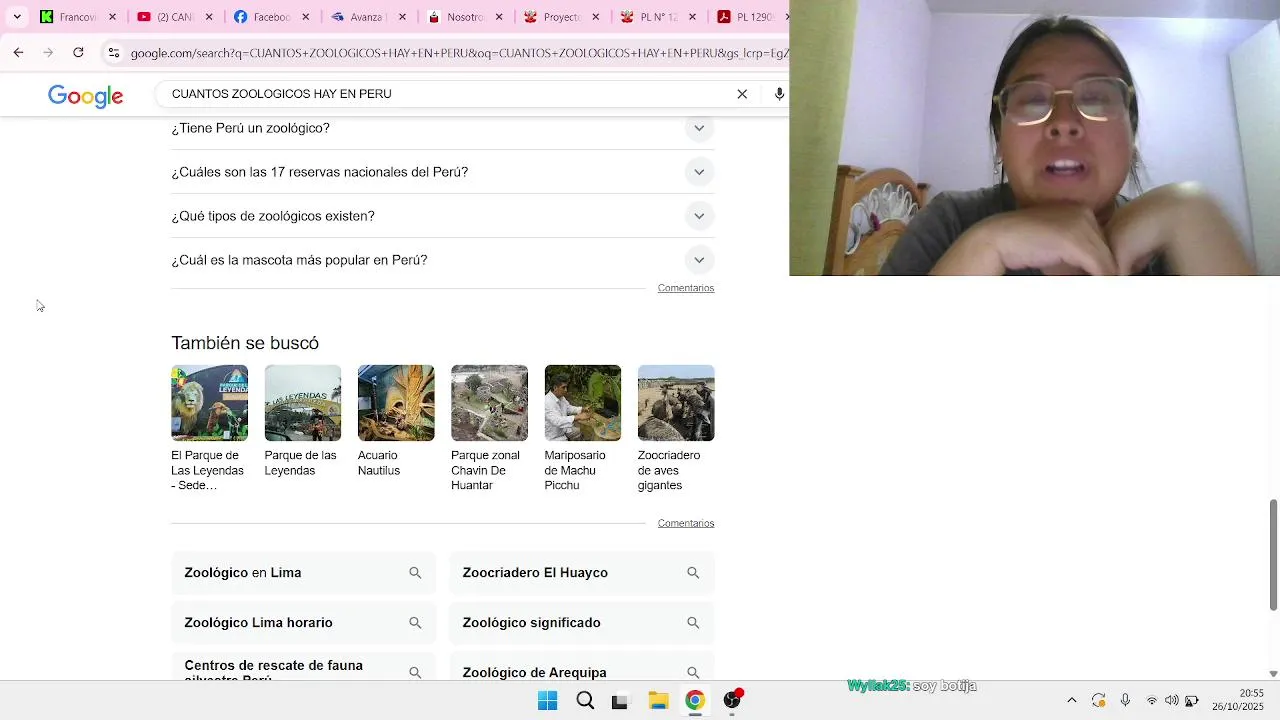Open Acuario Nautilus thumbnail
Image resolution: width=1280 pixels, height=720 pixels.
(396, 403)
